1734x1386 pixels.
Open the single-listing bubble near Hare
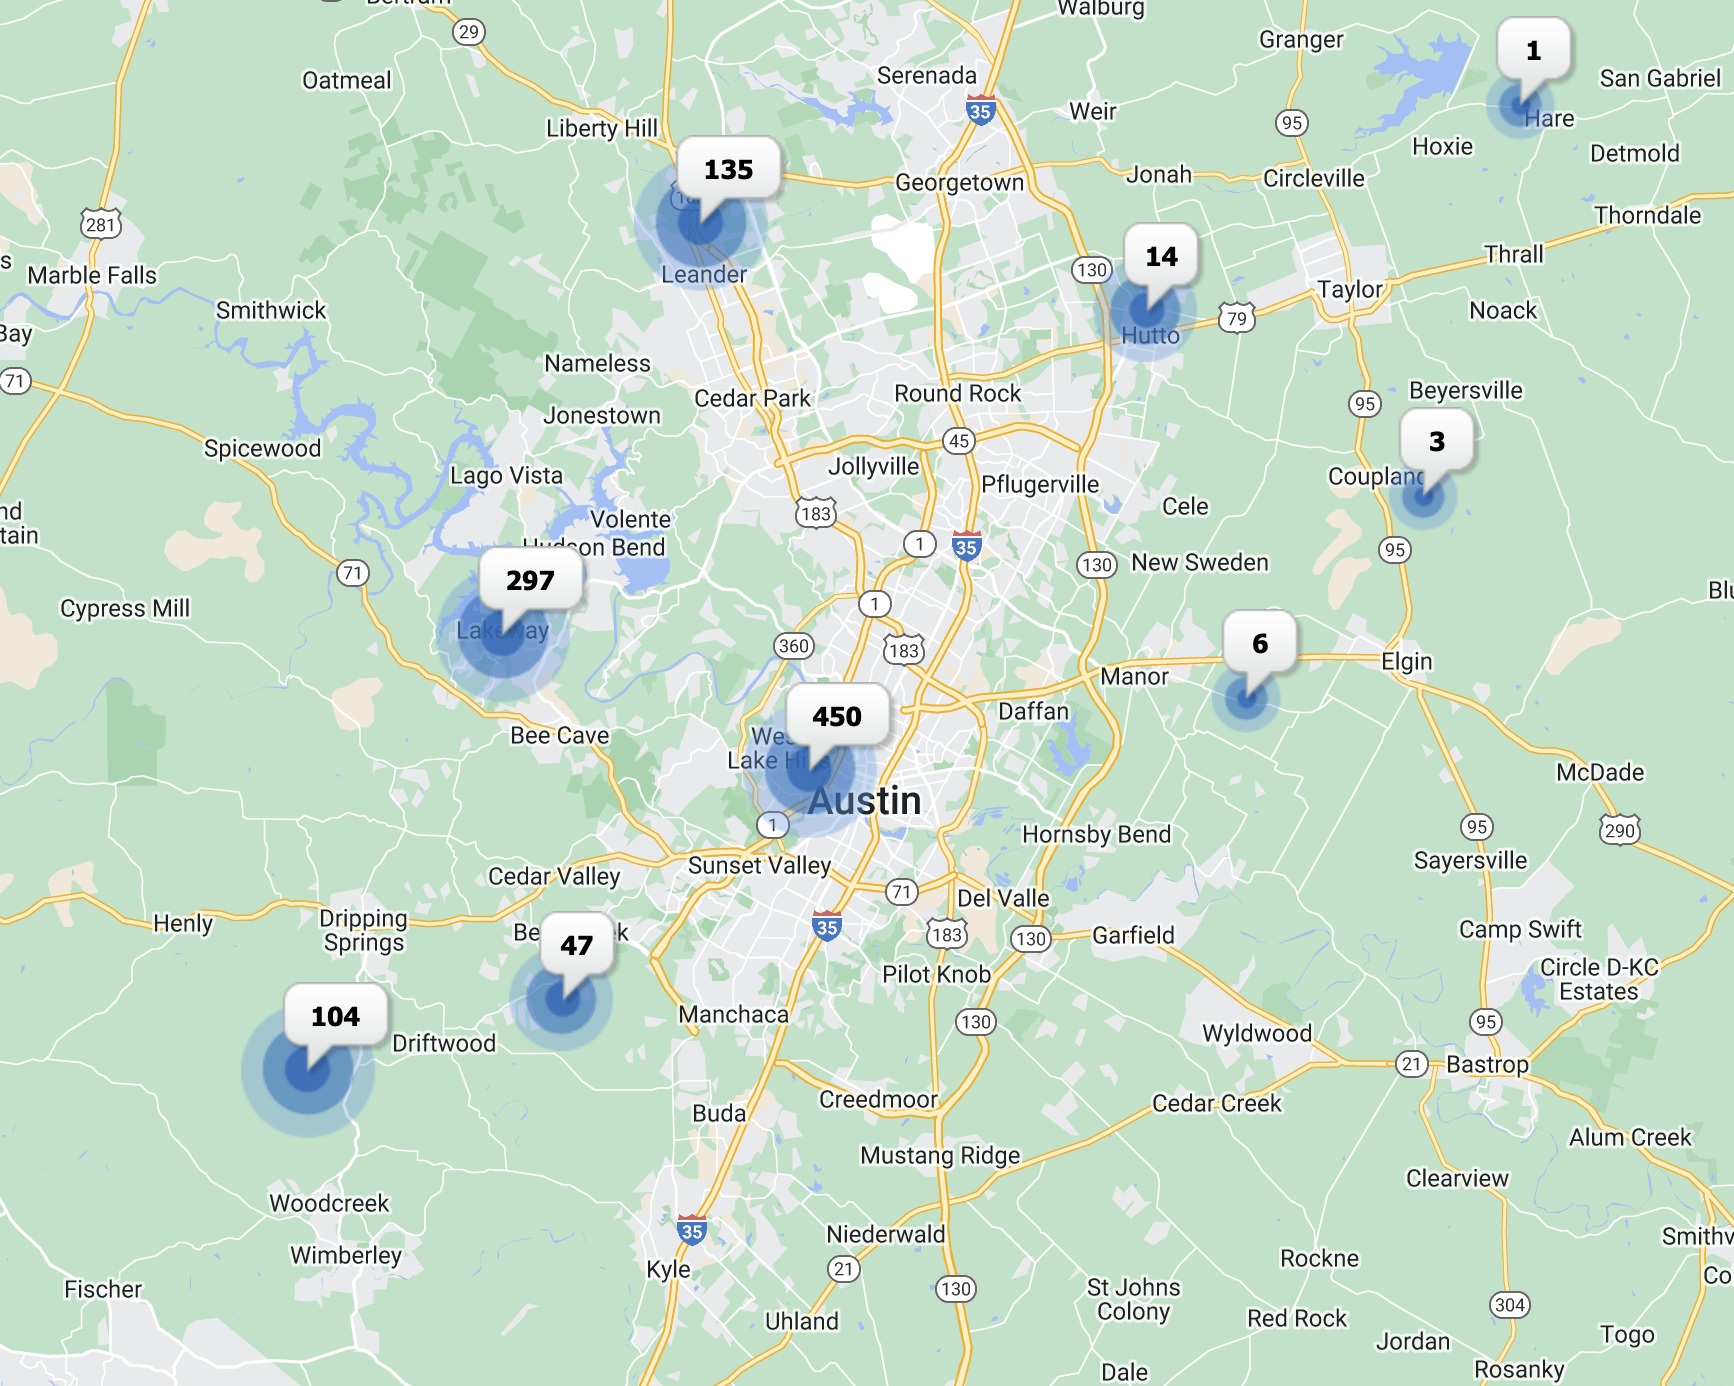[1533, 51]
